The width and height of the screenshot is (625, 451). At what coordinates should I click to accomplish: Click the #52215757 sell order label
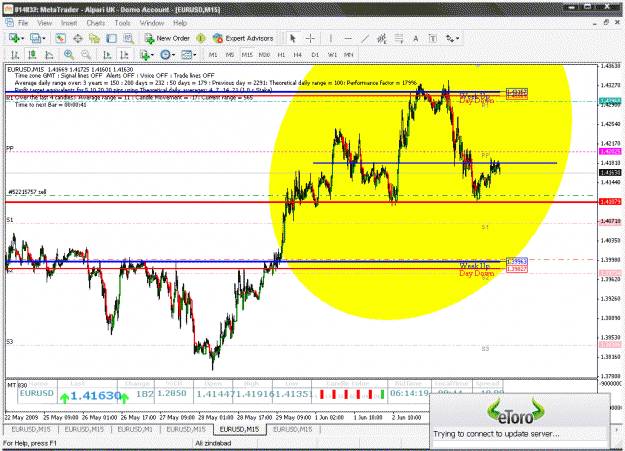click(27, 192)
